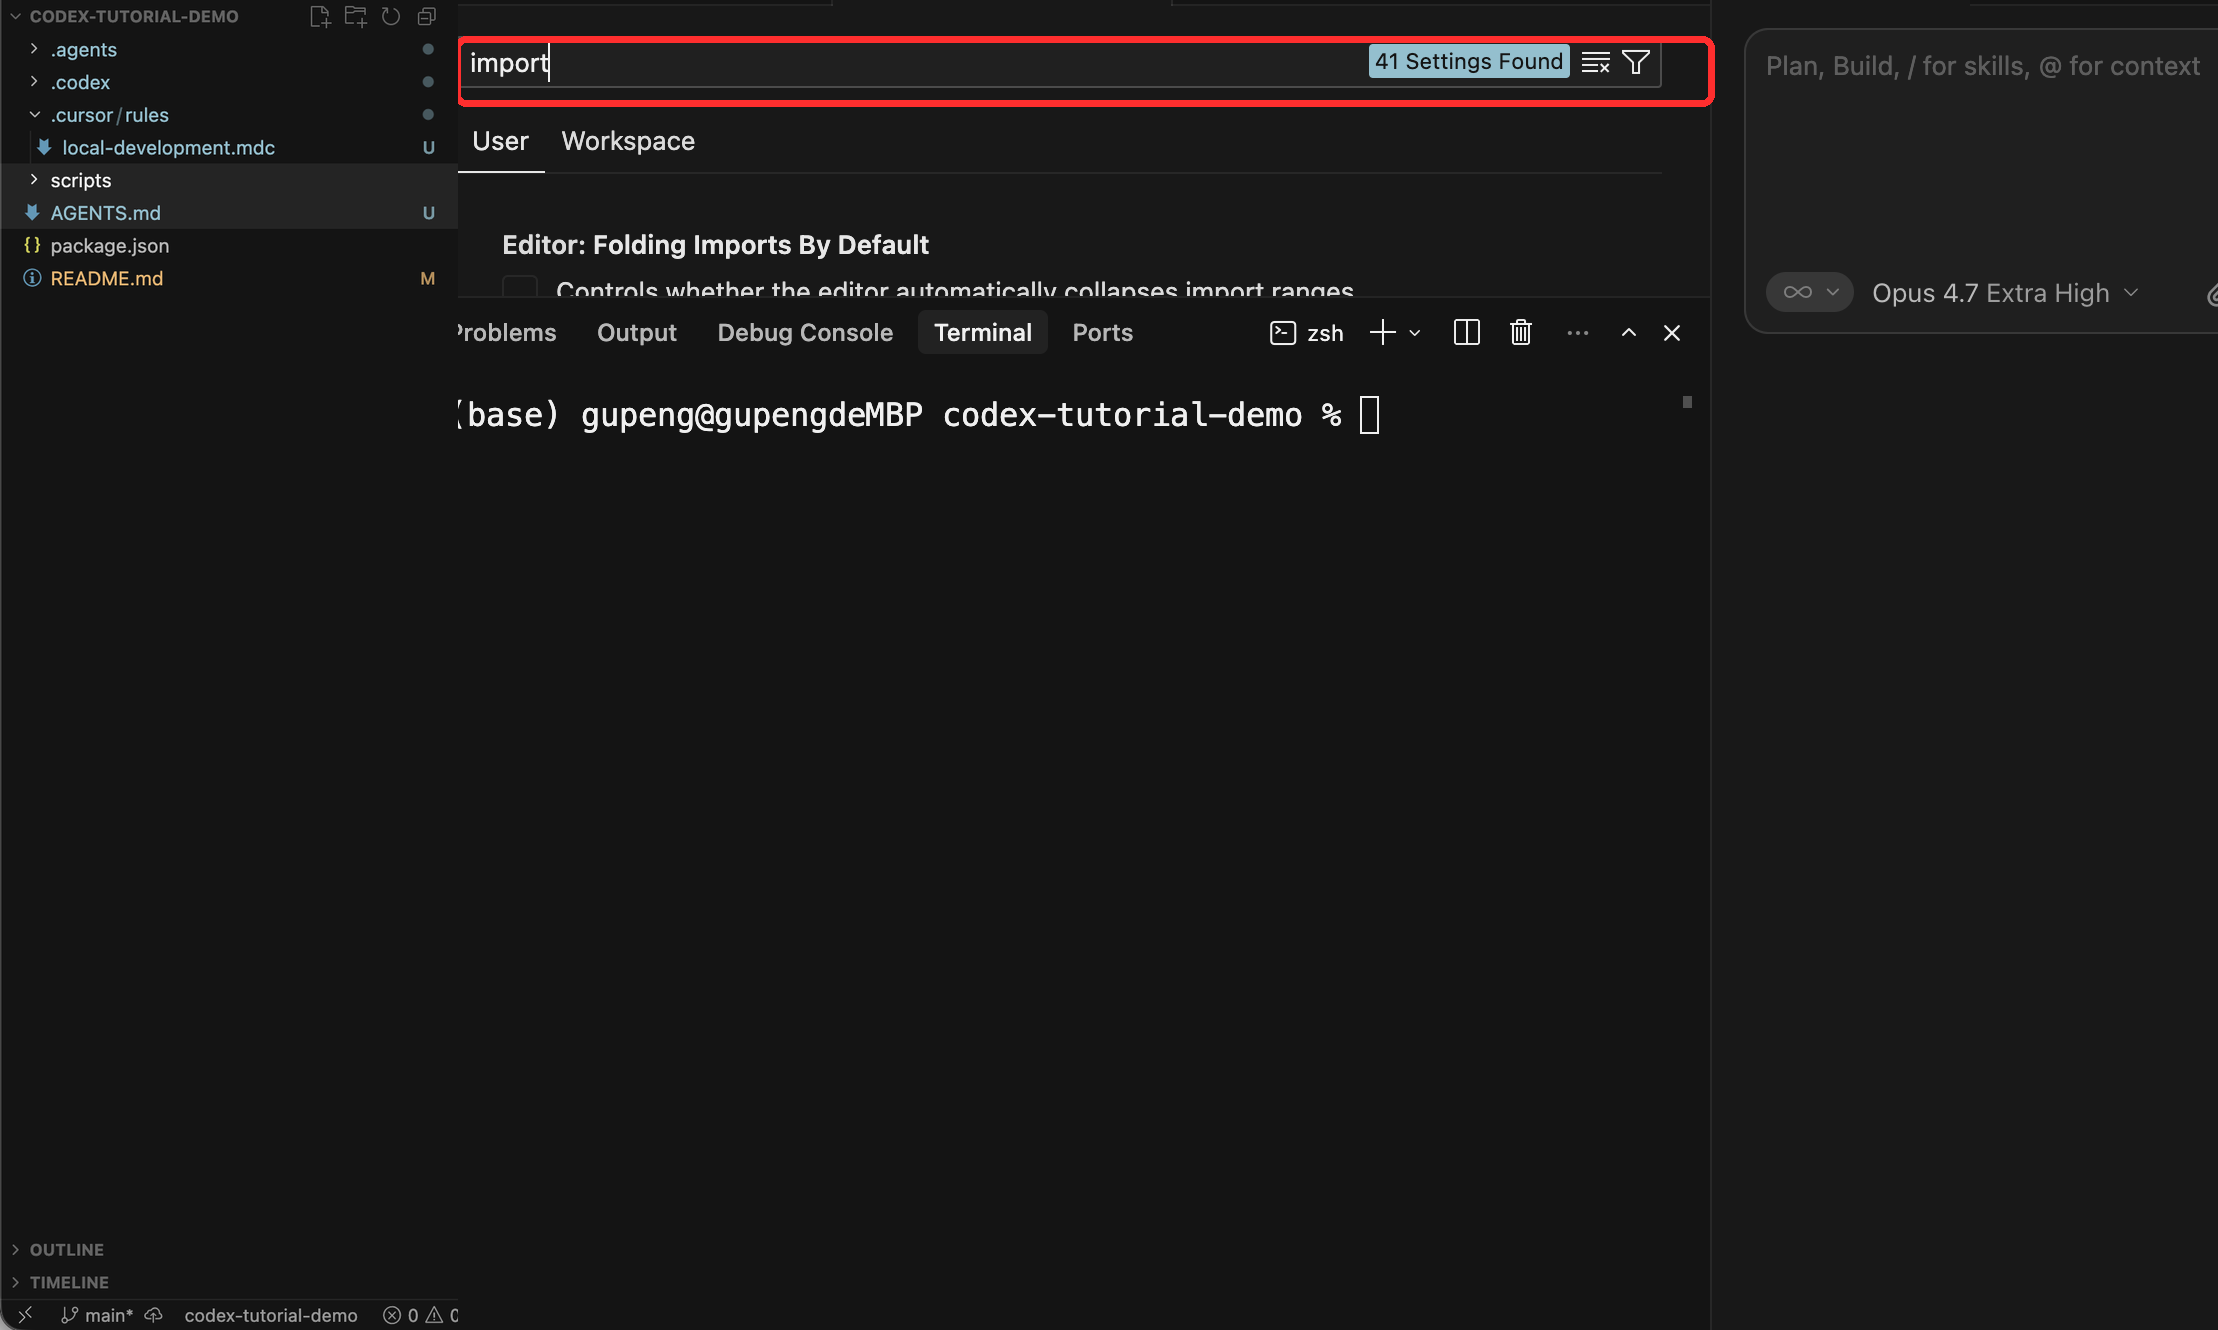Switch to the Workspace settings tab
This screenshot has height=1330, width=2218.
[628, 141]
